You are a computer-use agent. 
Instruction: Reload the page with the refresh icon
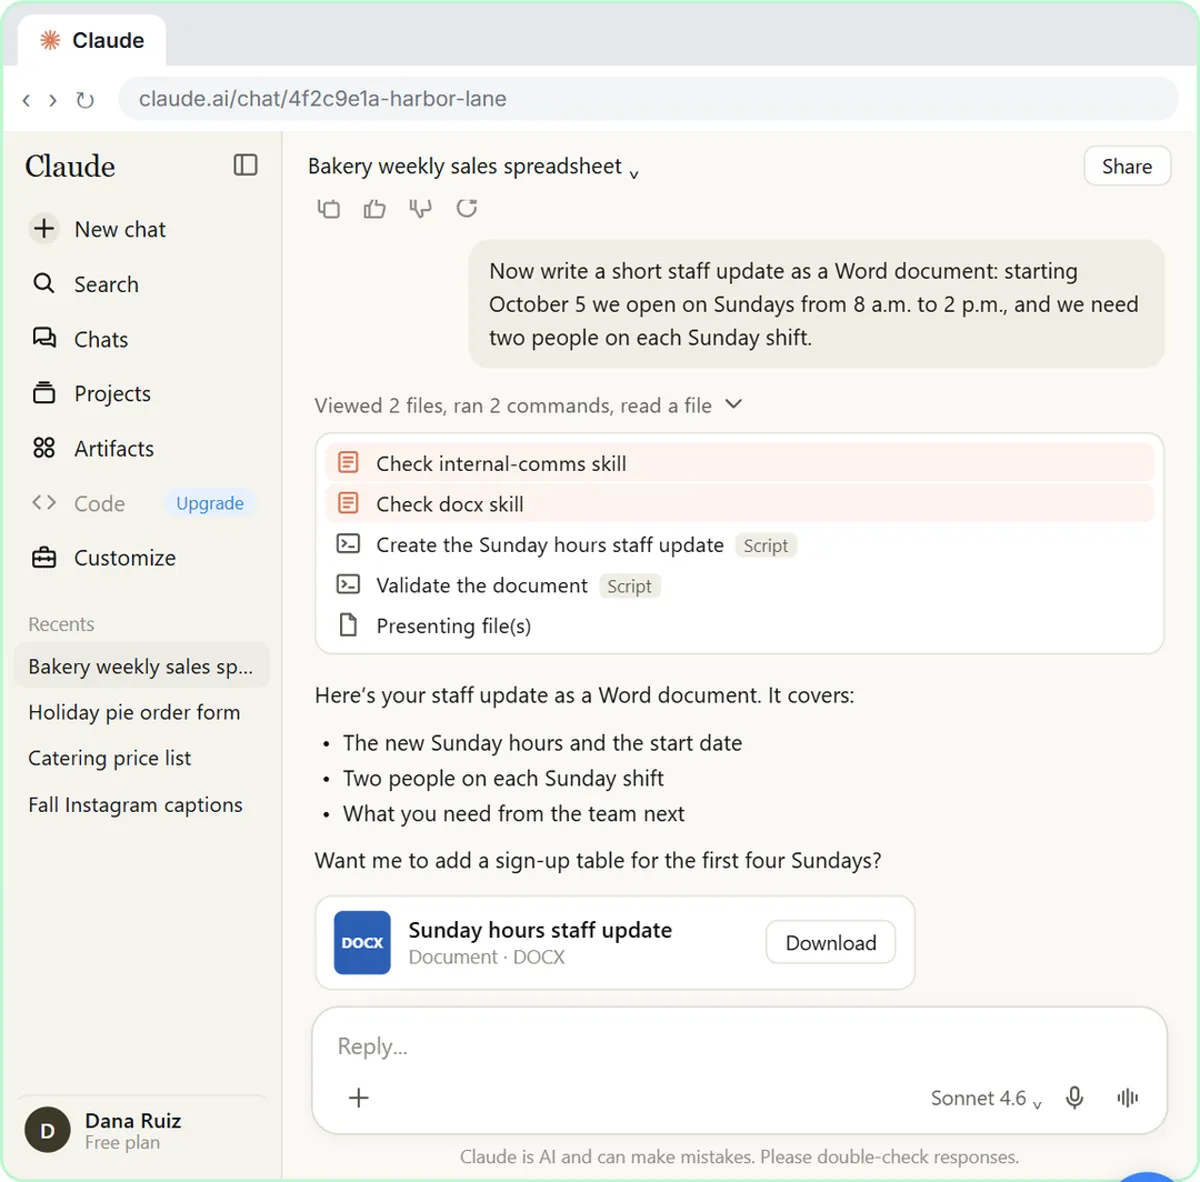click(85, 100)
